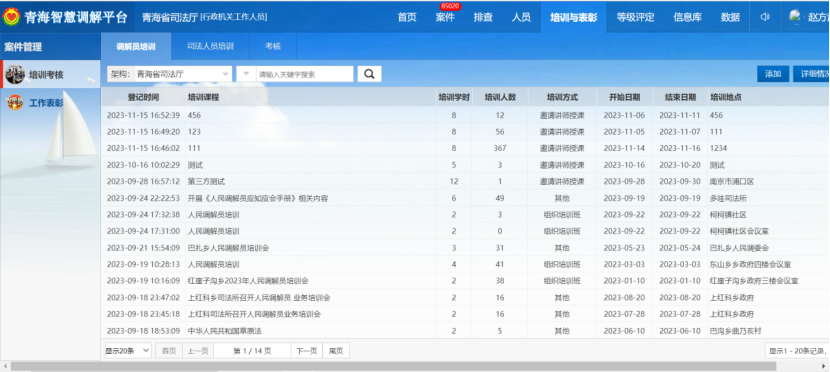Viewport: 830px width, 372px height.
Task: Click the 上红科司法所召开人民调解员业务培训会 course
Action: coord(254,314)
